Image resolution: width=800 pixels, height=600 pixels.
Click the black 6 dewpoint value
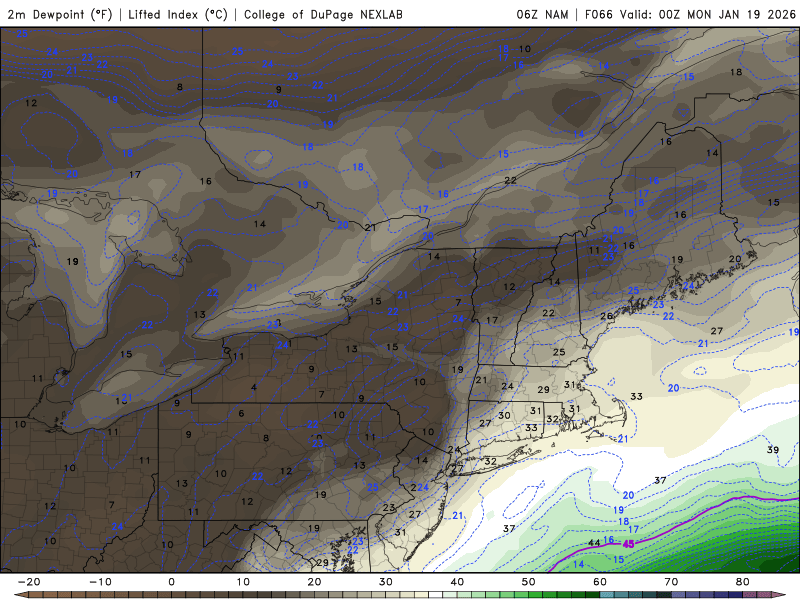pos(241,413)
